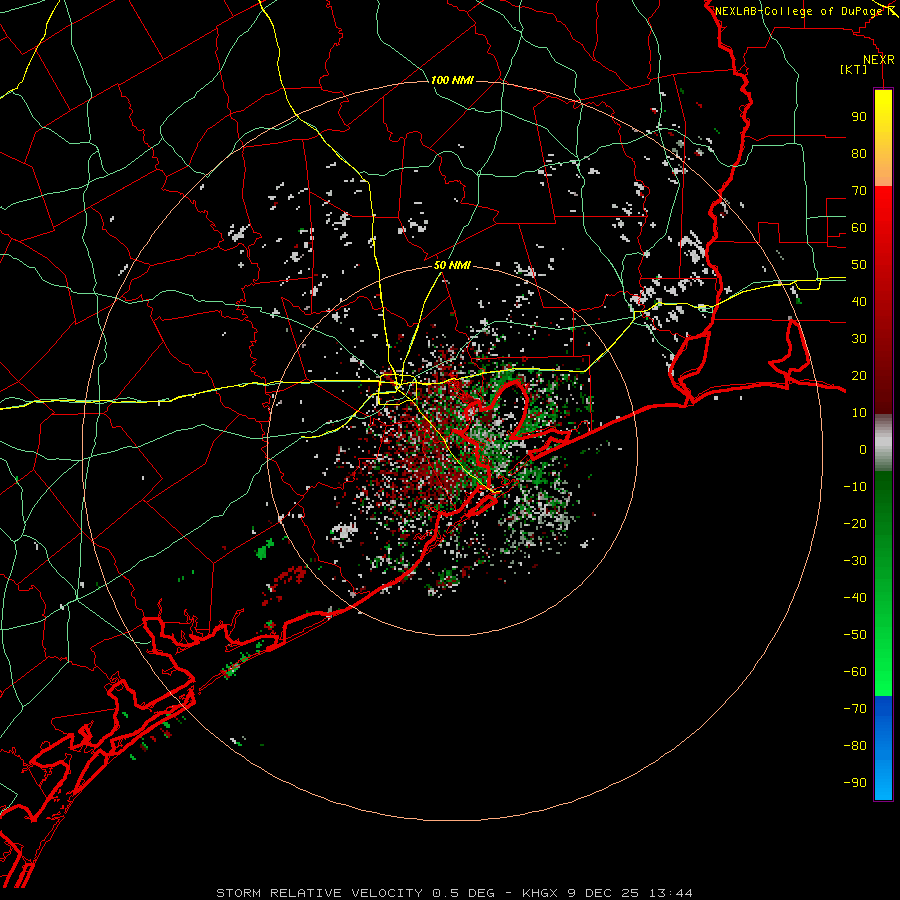Click the "60" value on the velocity scale
Viewport: 900px width, 900px height.
coord(859,227)
